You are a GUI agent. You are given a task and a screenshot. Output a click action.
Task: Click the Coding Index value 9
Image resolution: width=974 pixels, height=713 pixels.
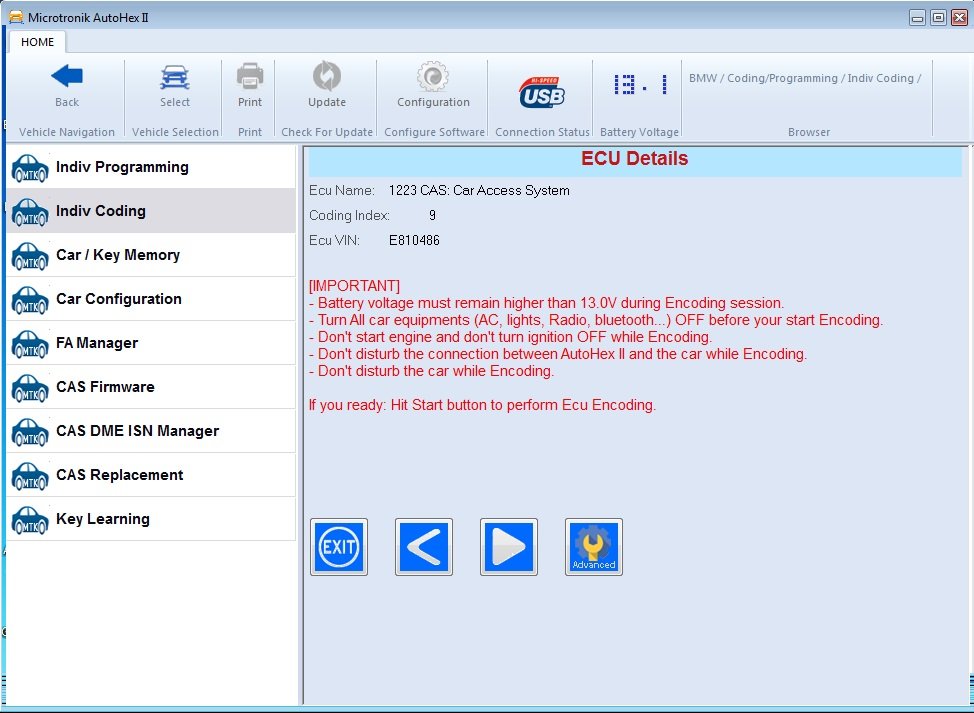[432, 216]
